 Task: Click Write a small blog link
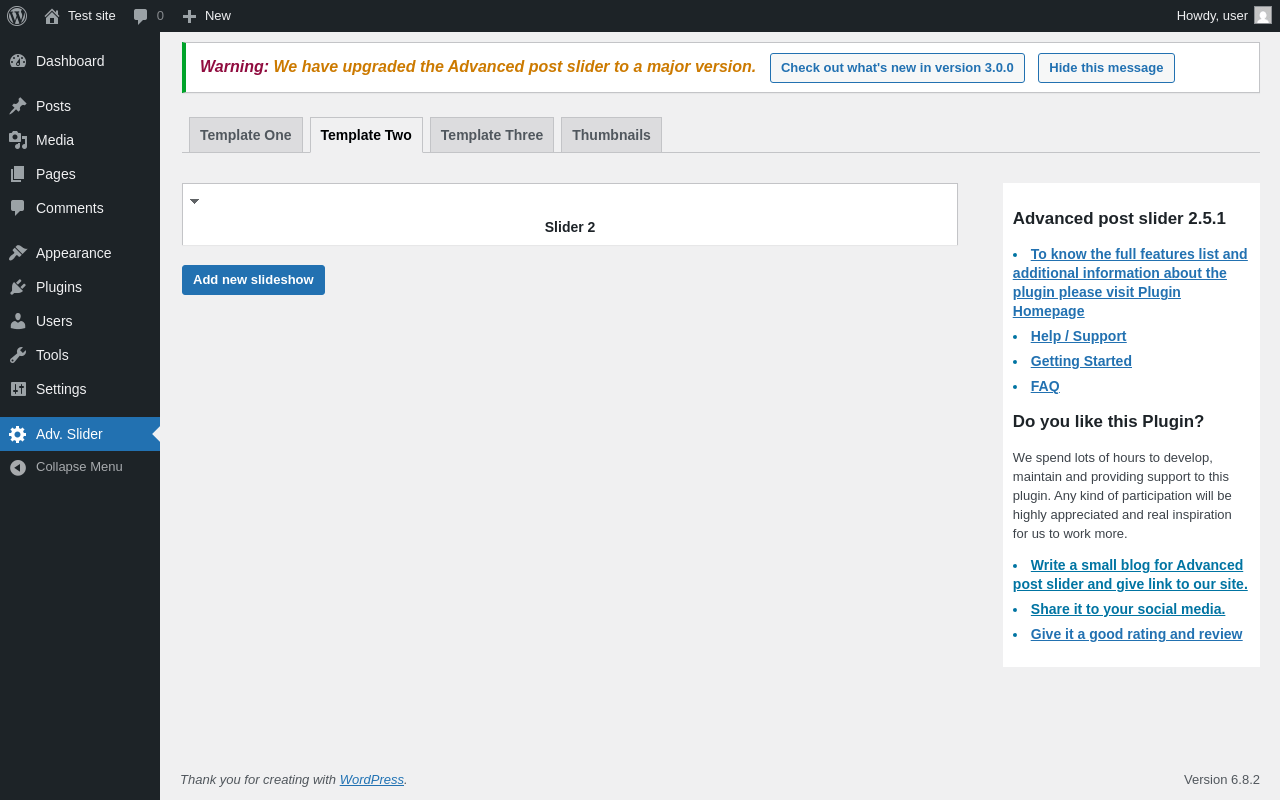click(1130, 575)
